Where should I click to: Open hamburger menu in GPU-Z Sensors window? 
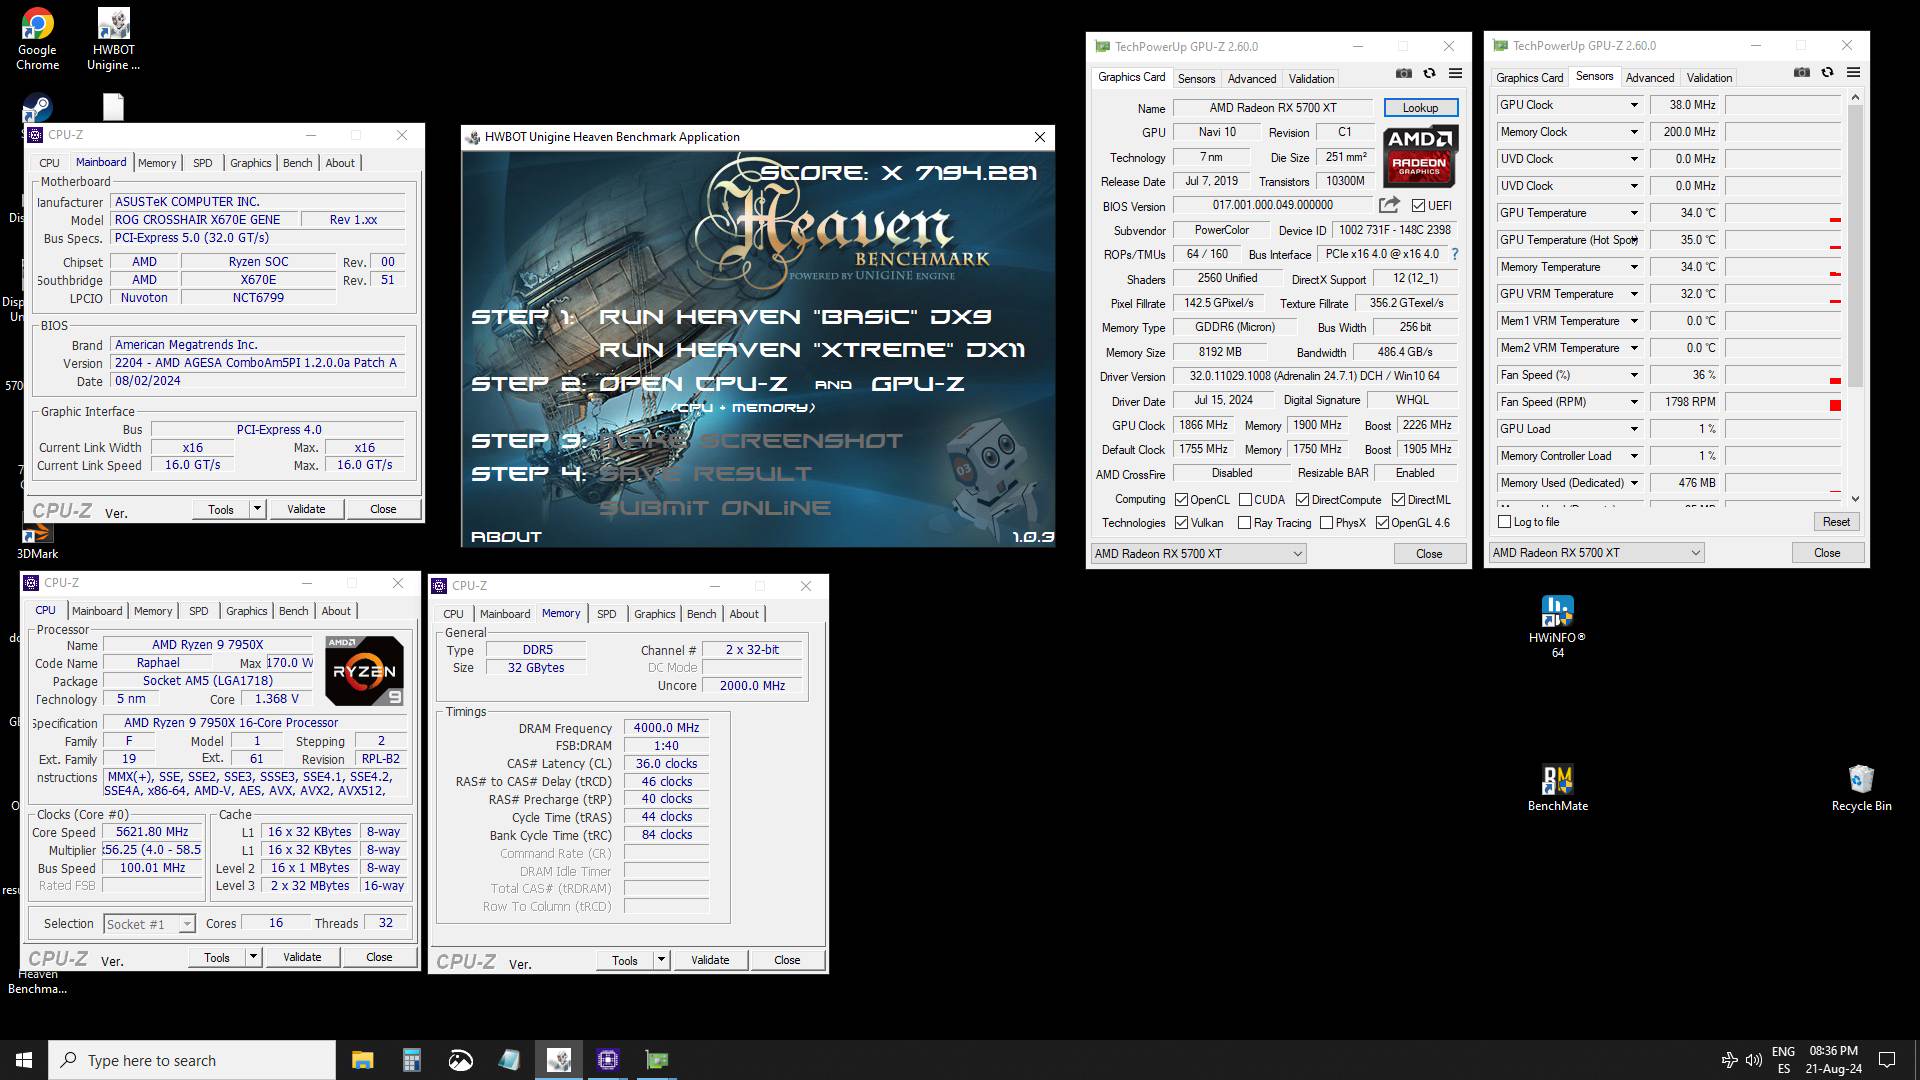pyautogui.click(x=1853, y=73)
